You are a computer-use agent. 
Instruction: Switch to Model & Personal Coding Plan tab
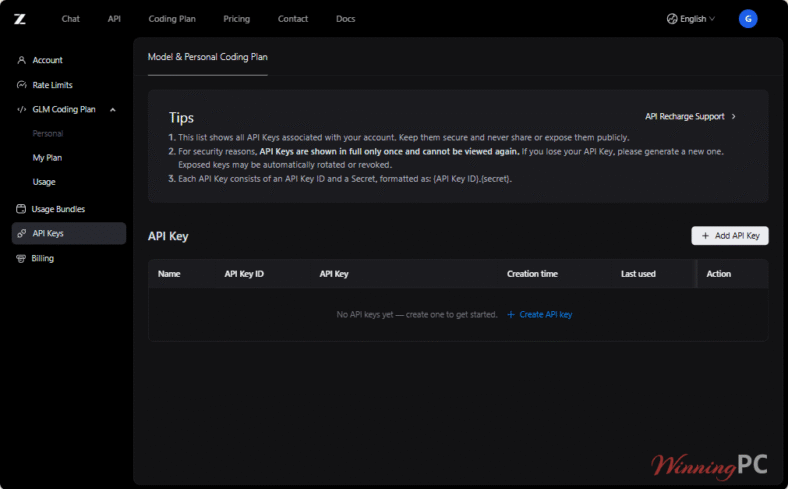pyautogui.click(x=208, y=57)
